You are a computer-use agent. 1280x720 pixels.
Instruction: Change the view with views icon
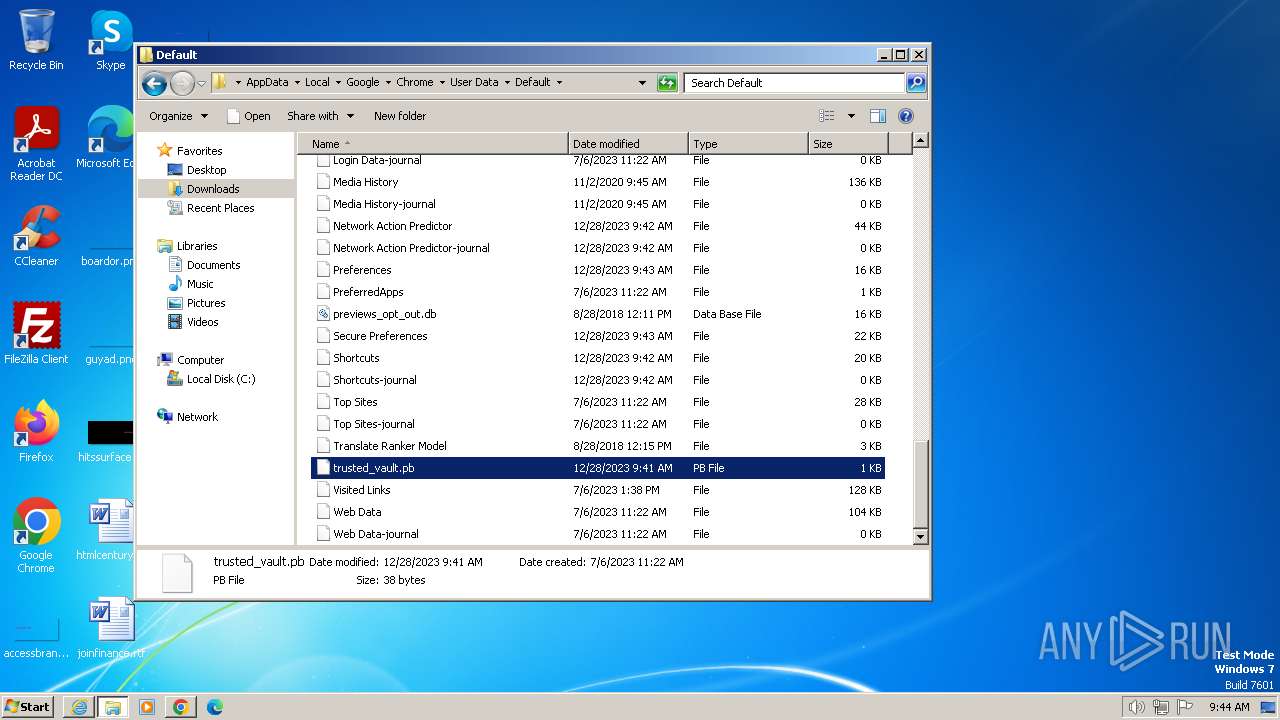[x=827, y=116]
